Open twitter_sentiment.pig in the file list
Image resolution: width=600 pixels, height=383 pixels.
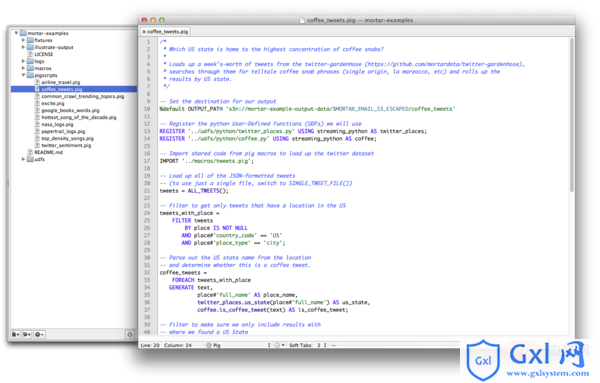(66, 145)
